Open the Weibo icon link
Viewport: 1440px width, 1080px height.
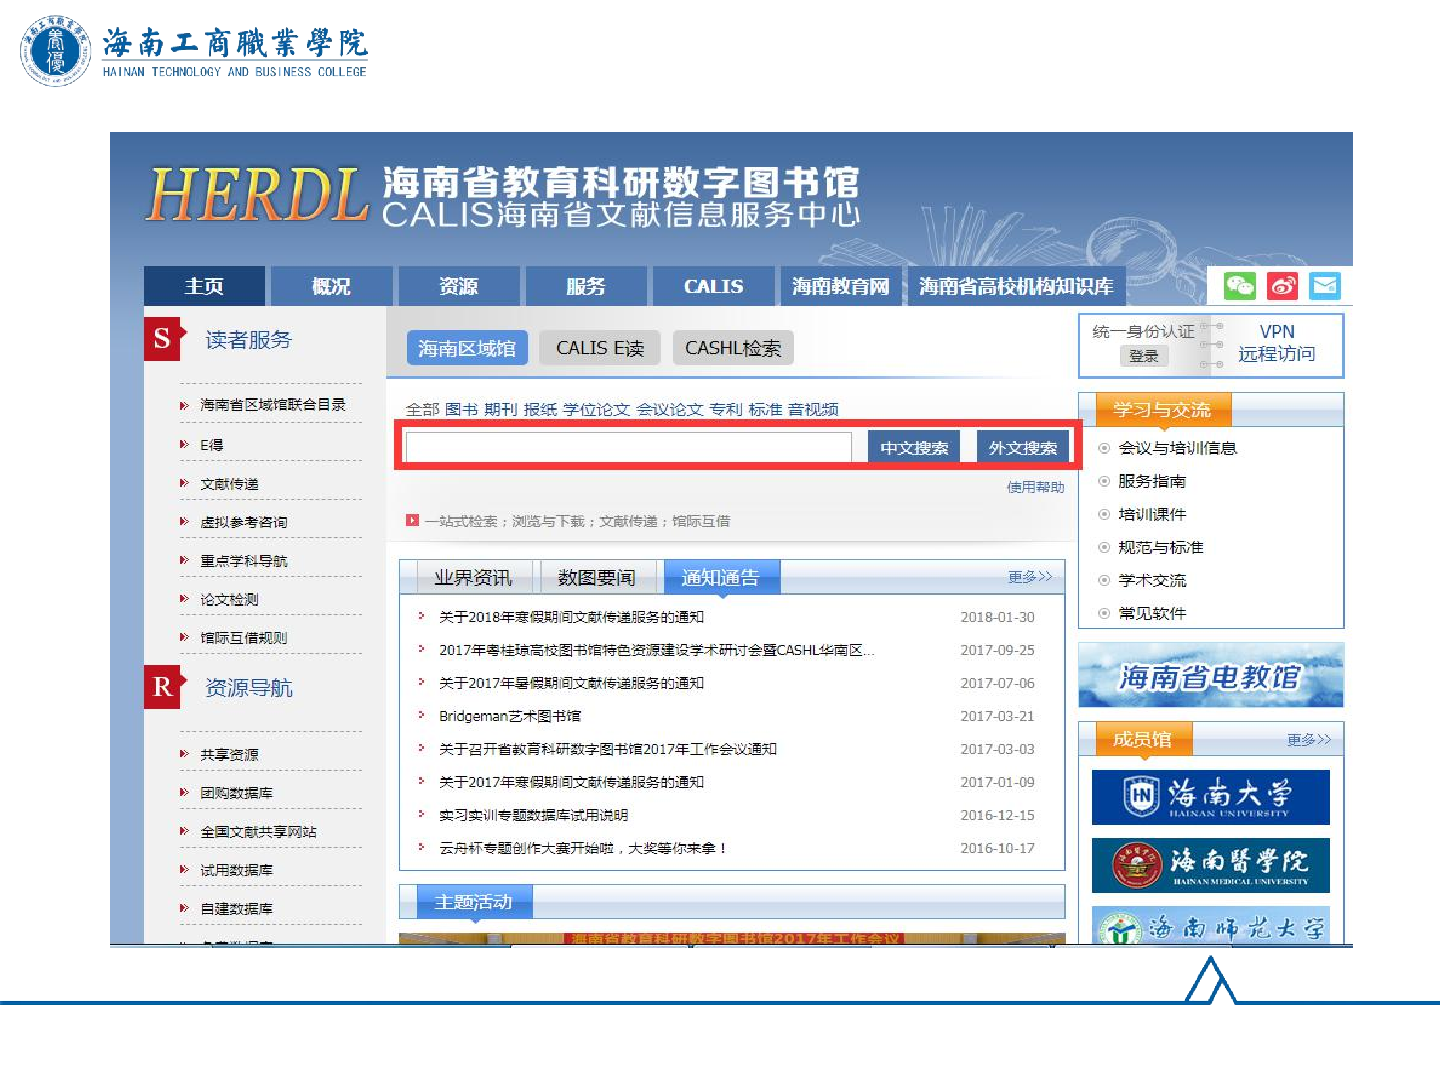pos(1283,286)
